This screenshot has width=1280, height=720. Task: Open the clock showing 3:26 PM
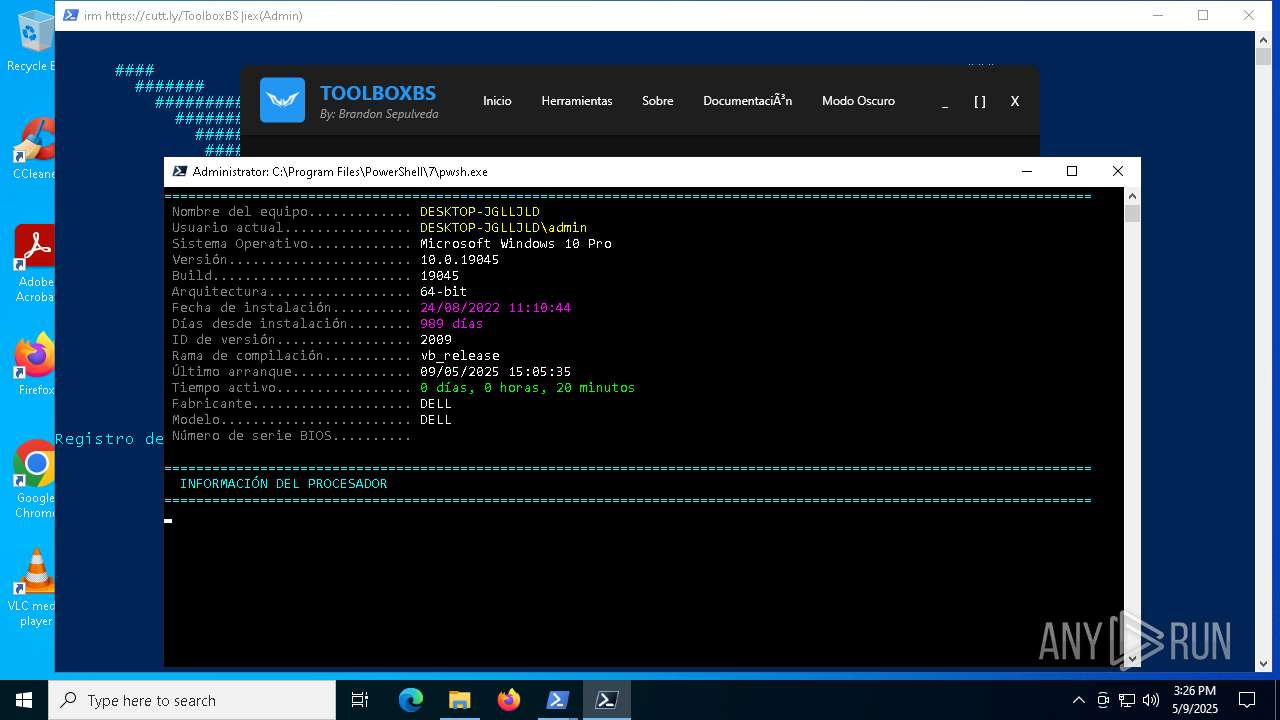click(1195, 700)
